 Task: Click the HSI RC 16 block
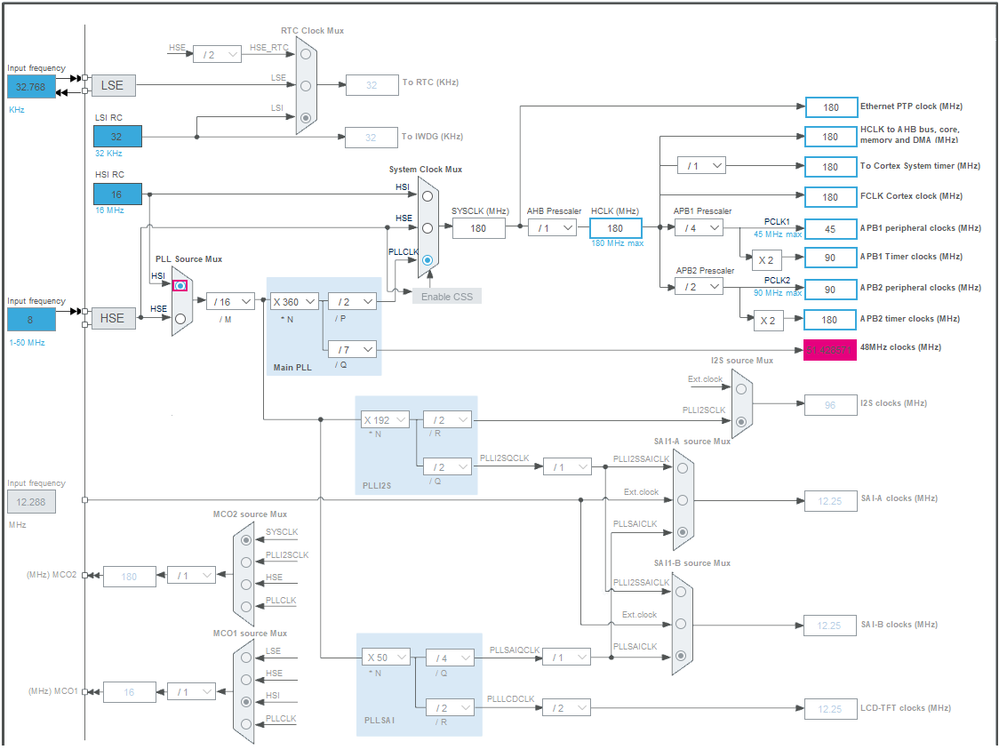117,194
